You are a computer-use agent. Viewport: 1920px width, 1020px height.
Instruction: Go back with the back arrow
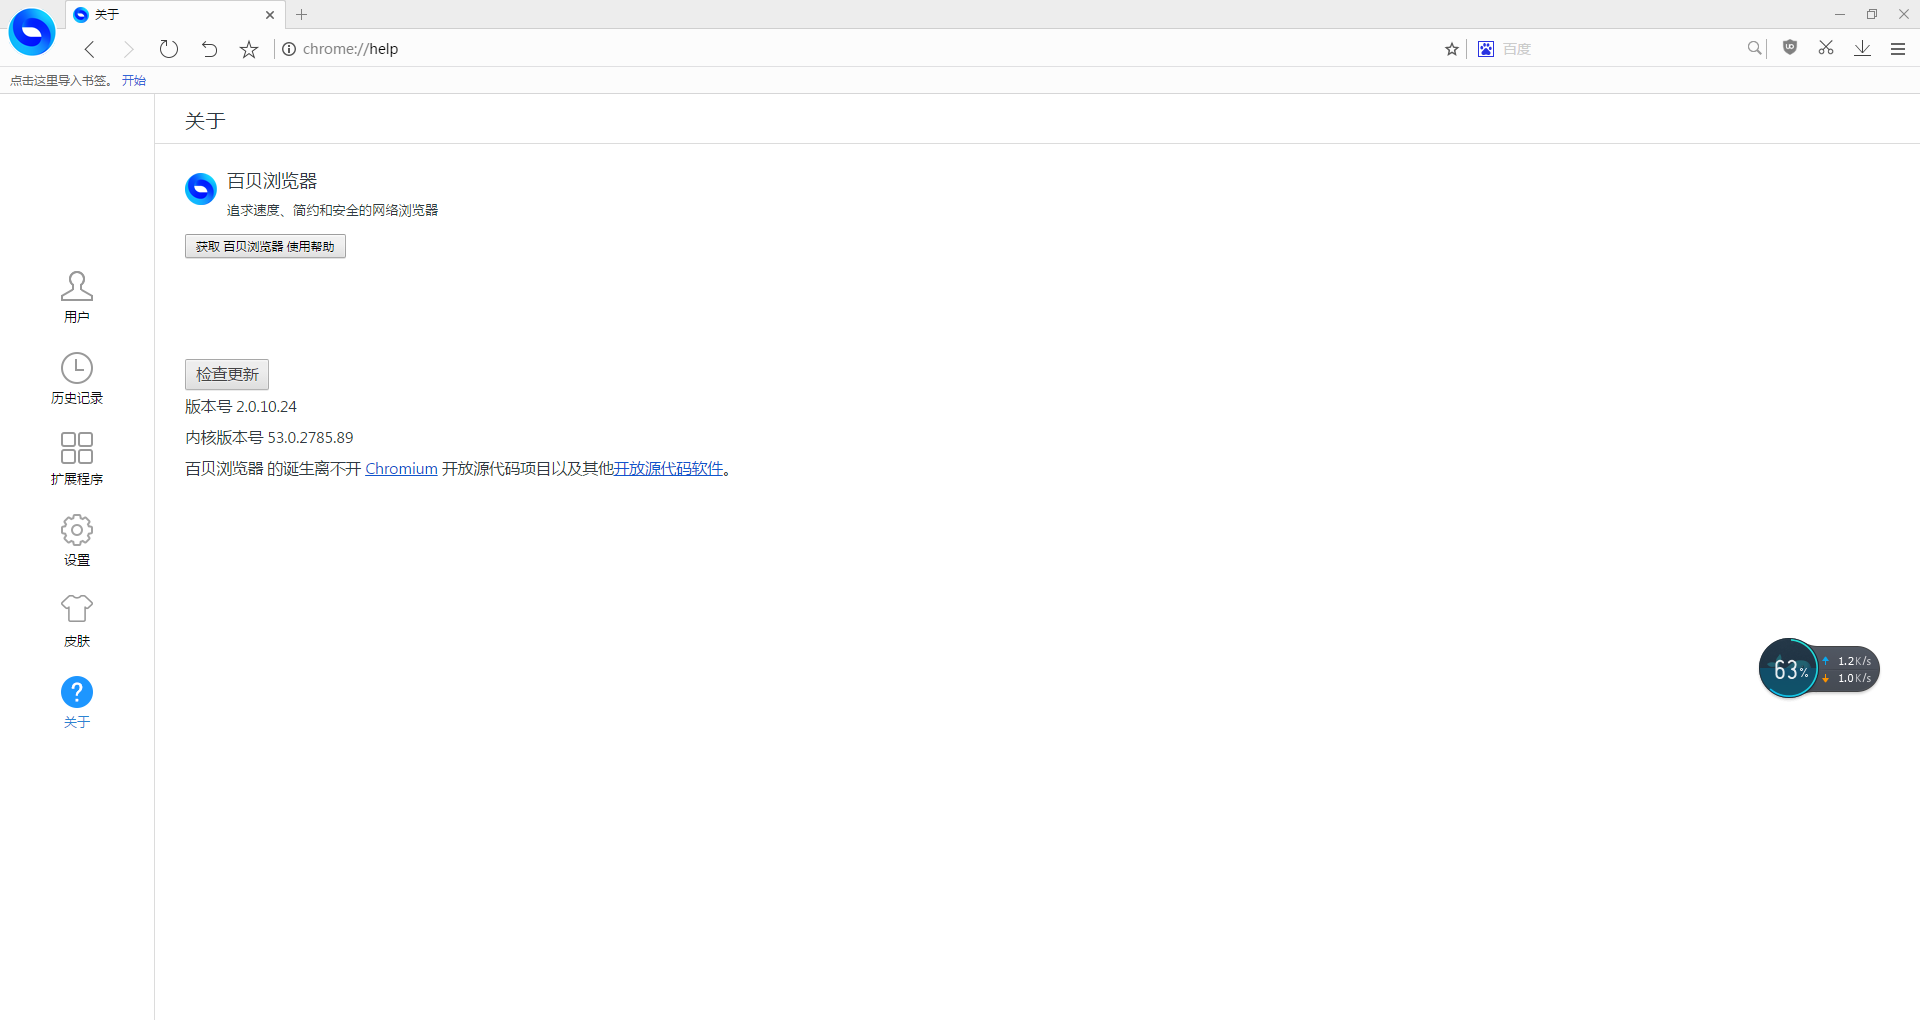tap(90, 49)
